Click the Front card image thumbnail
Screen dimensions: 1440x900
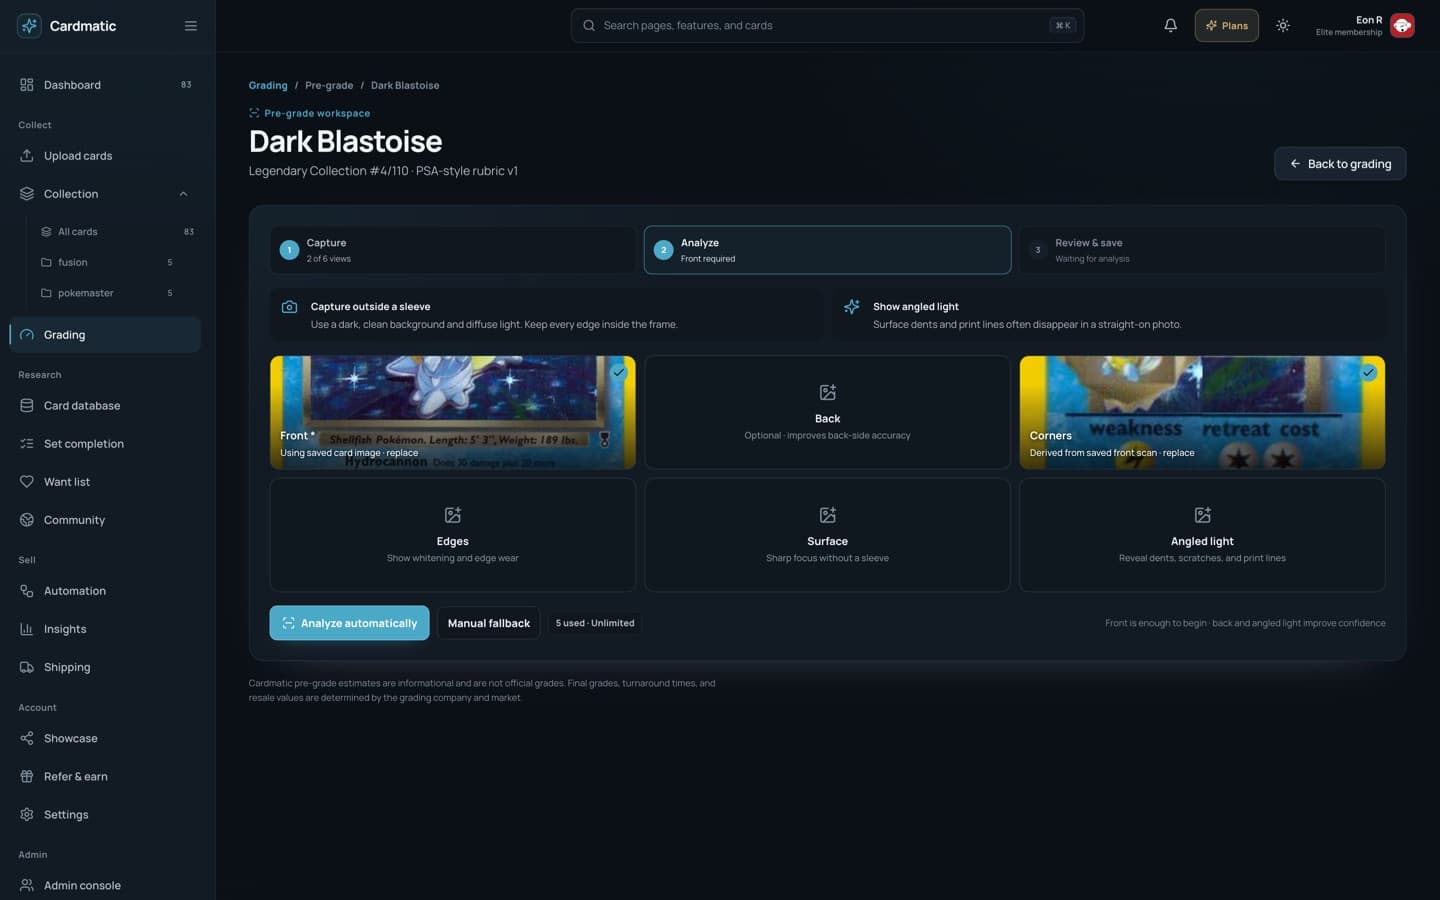coord(452,412)
